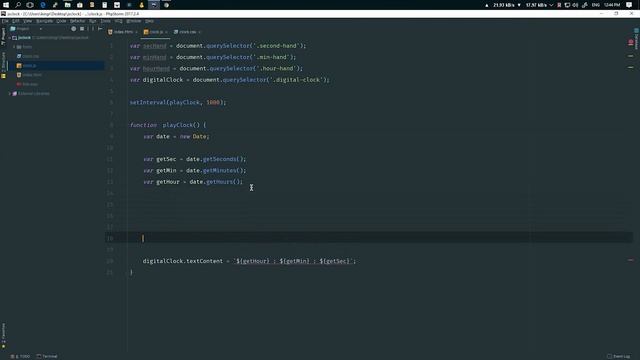640x360 pixels.
Task: Open the View menu
Action: 27,21
